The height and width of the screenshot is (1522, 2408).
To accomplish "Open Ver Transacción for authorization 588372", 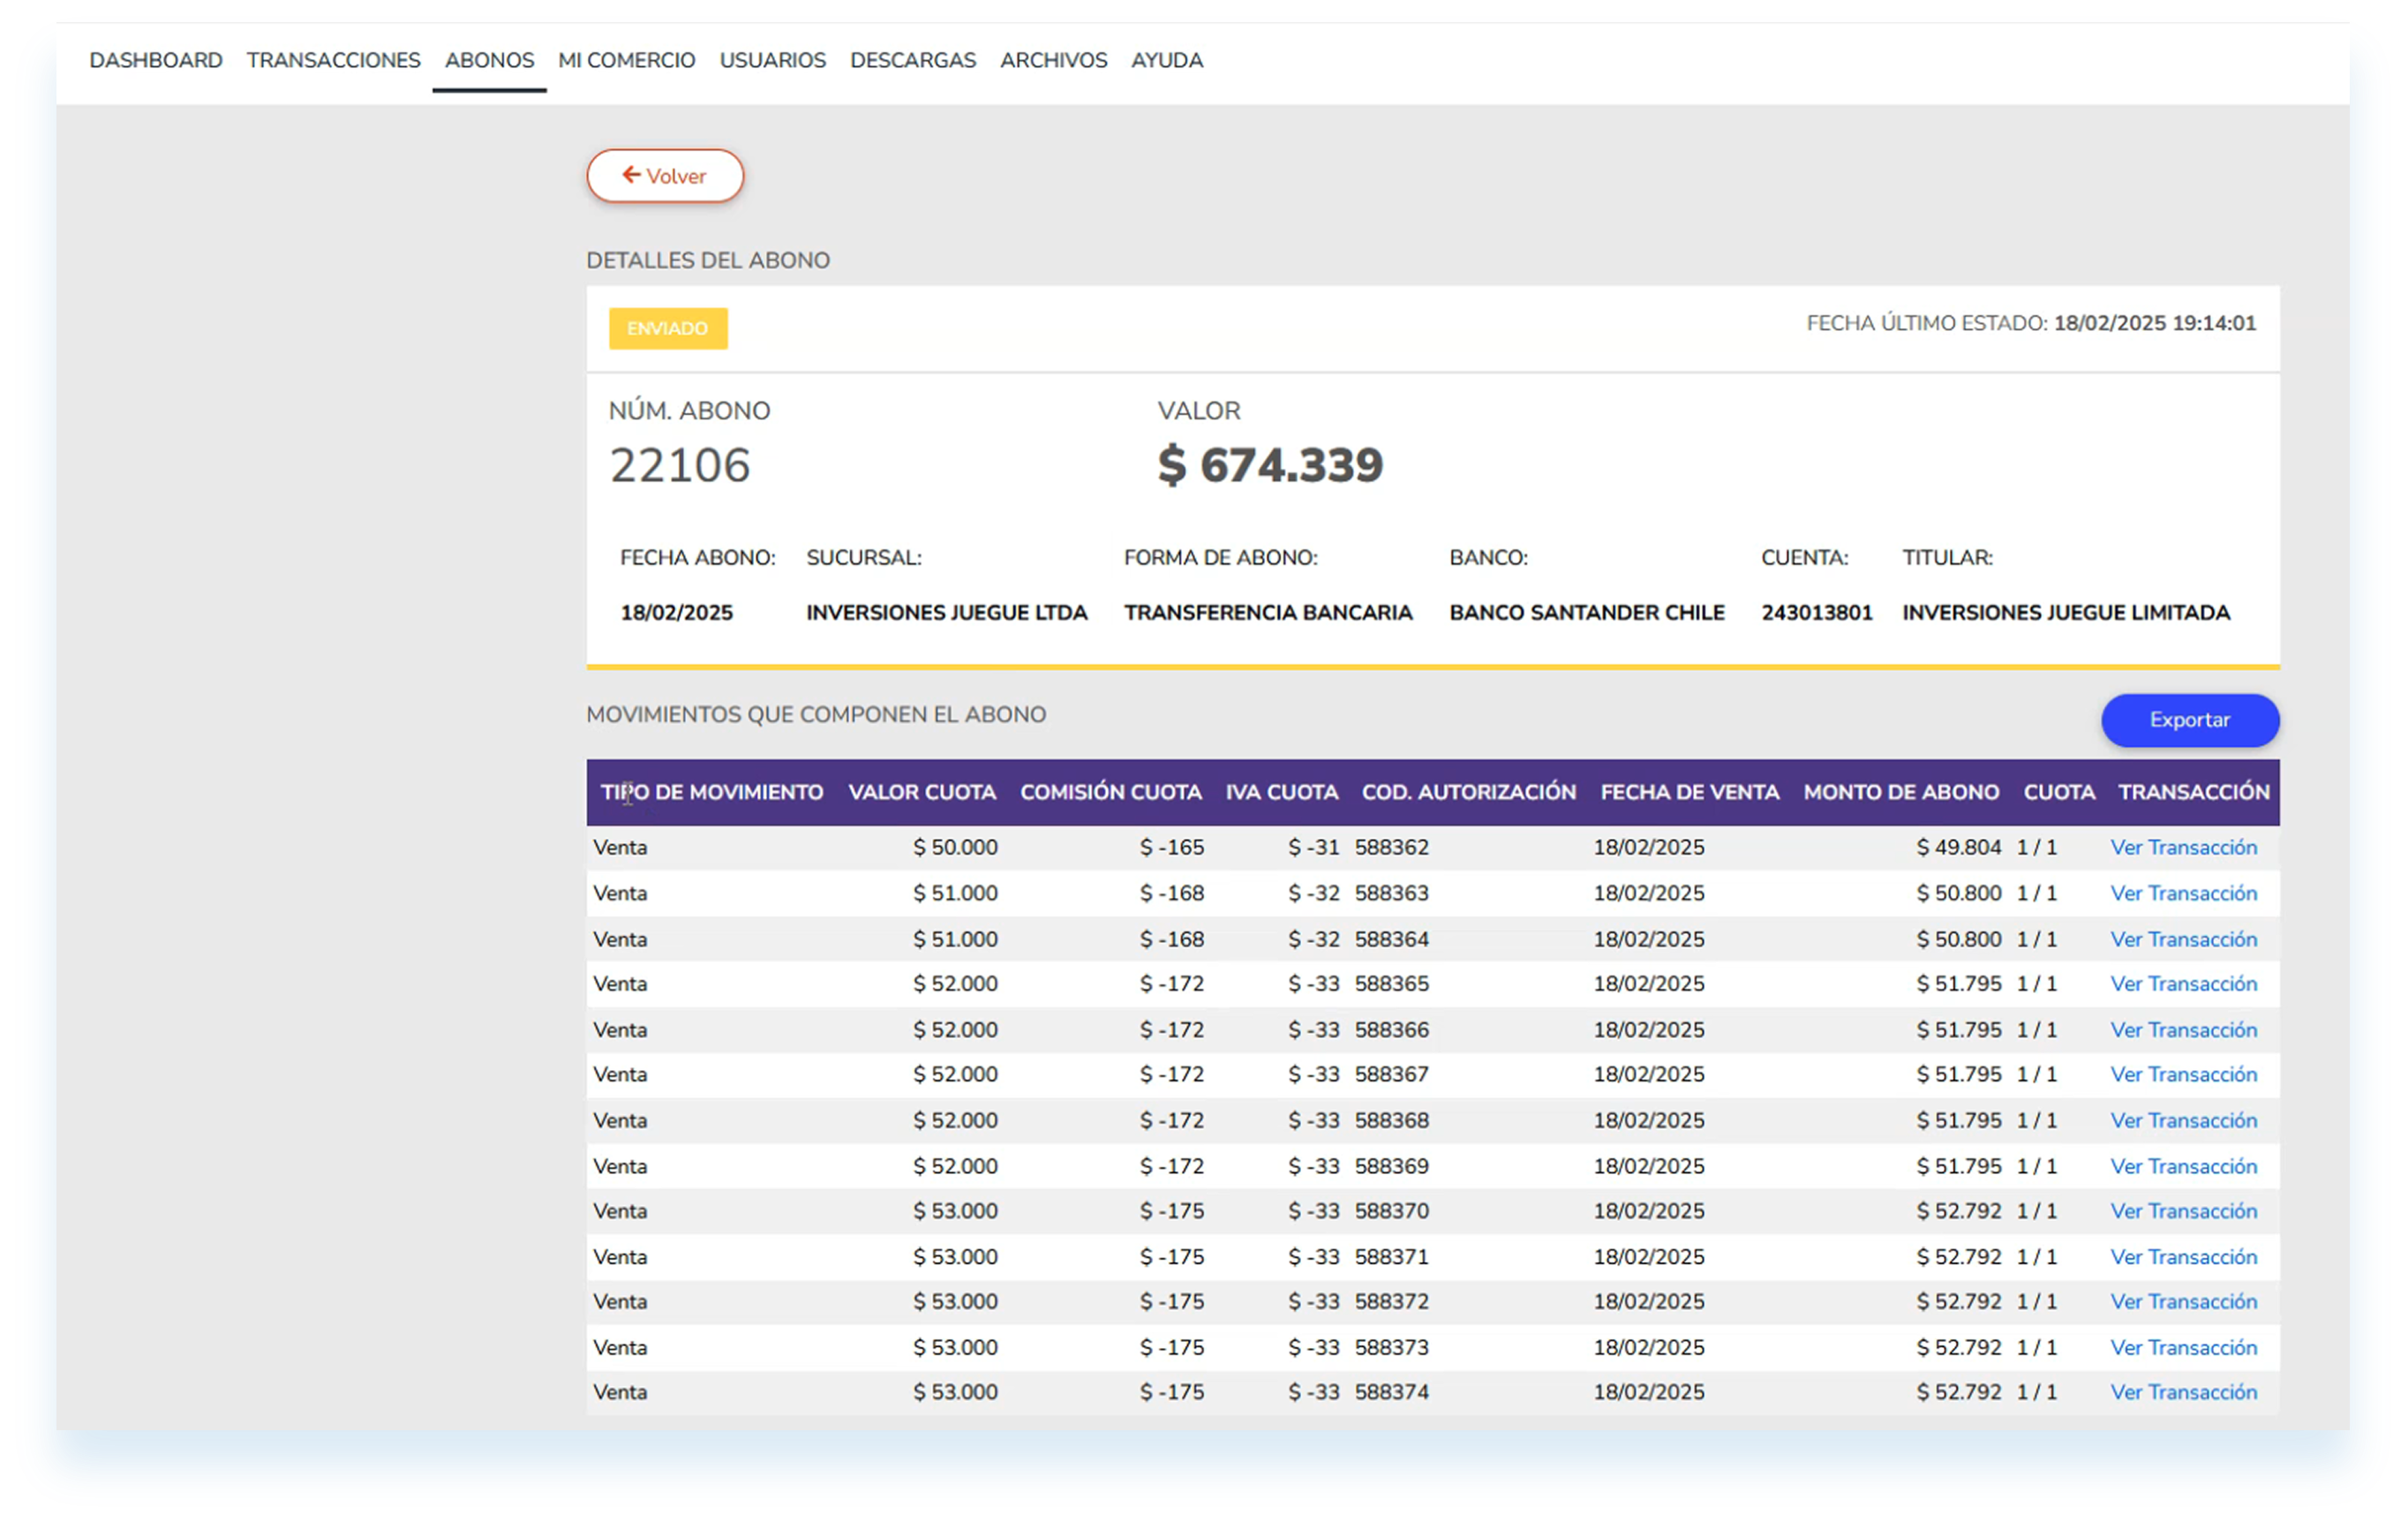I will (2184, 1302).
